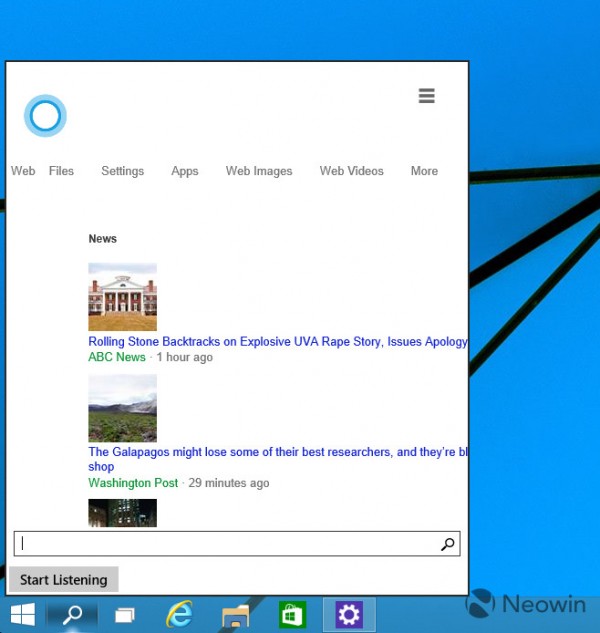Image resolution: width=600 pixels, height=633 pixels.
Task: Show Web Videos results
Action: point(351,171)
